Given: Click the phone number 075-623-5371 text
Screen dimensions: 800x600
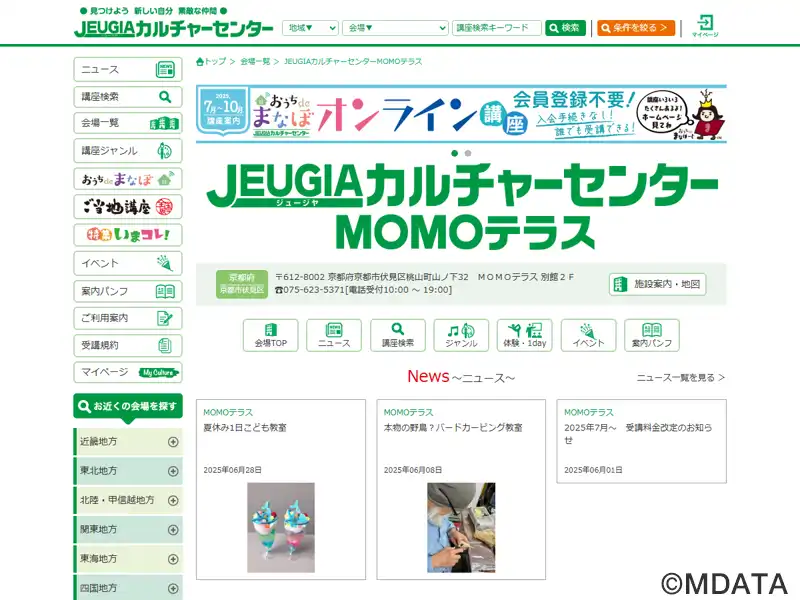Looking at the screenshot, I should [x=314, y=290].
